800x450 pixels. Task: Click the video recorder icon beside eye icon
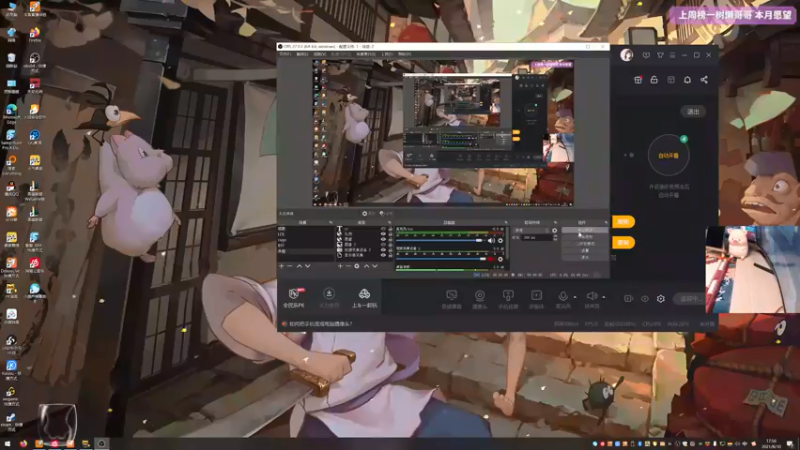click(628, 298)
